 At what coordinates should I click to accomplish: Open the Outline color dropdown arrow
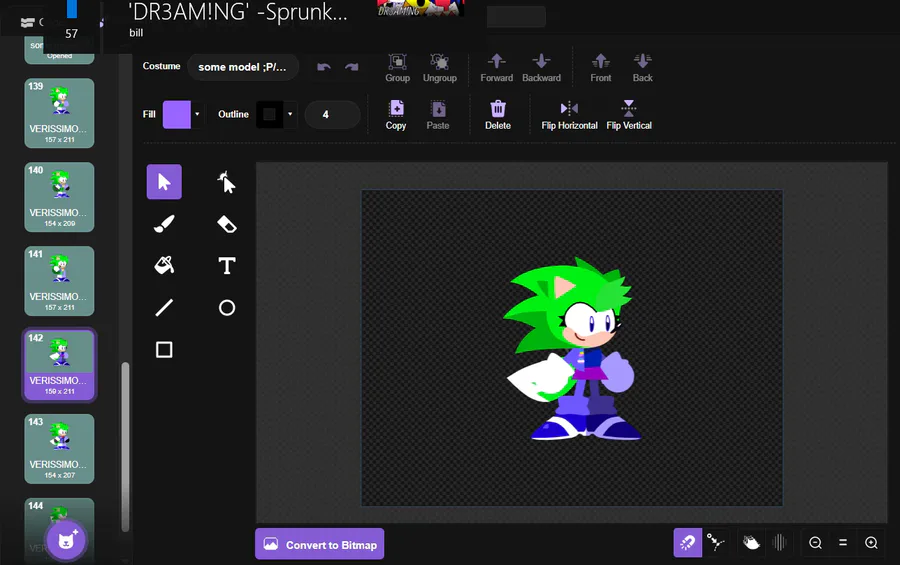tap(290, 114)
